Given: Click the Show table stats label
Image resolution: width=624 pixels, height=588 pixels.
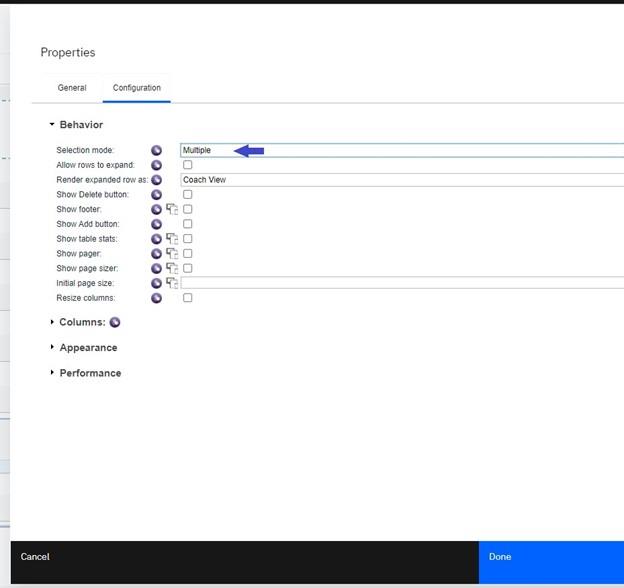Looking at the screenshot, I should pyautogui.click(x=87, y=239).
